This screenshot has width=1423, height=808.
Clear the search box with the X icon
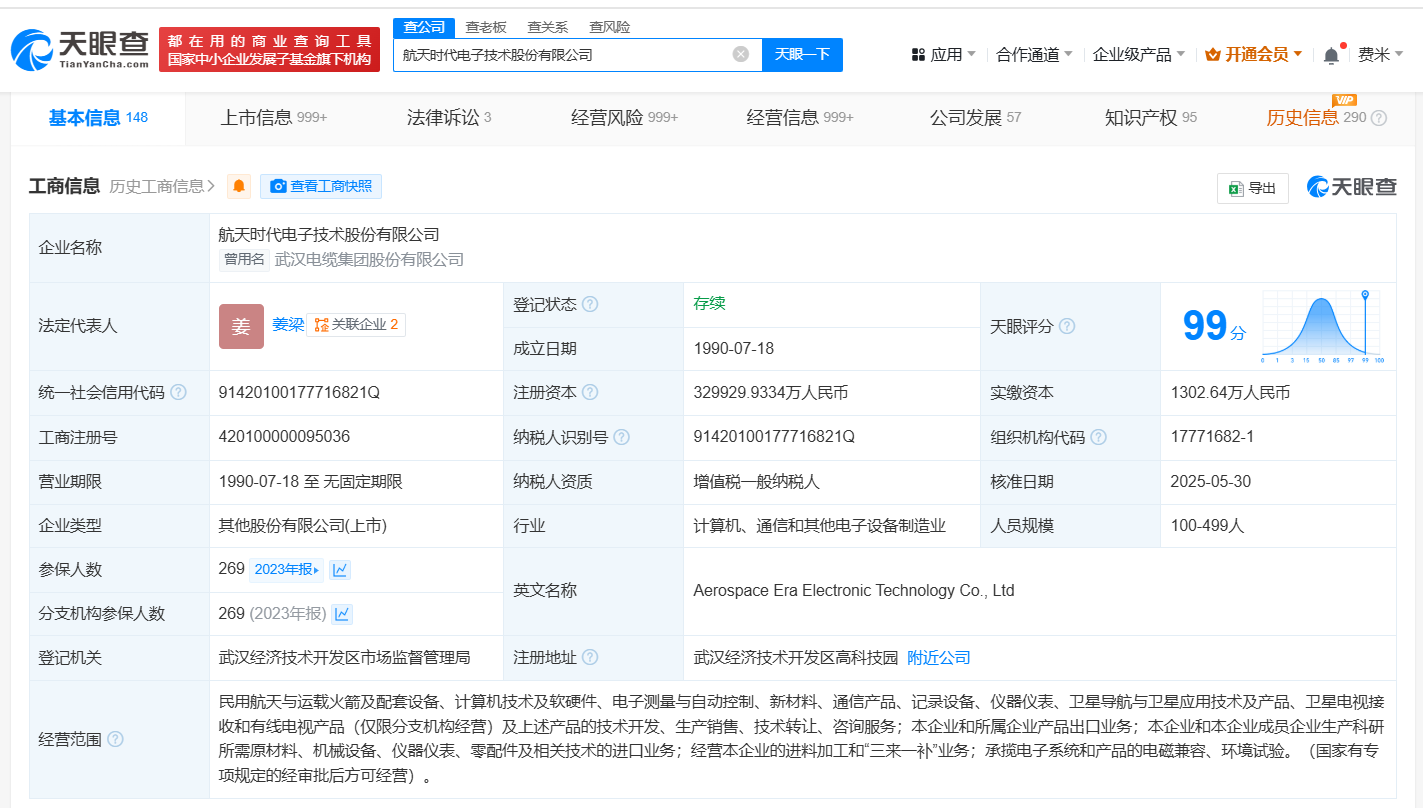pos(740,54)
